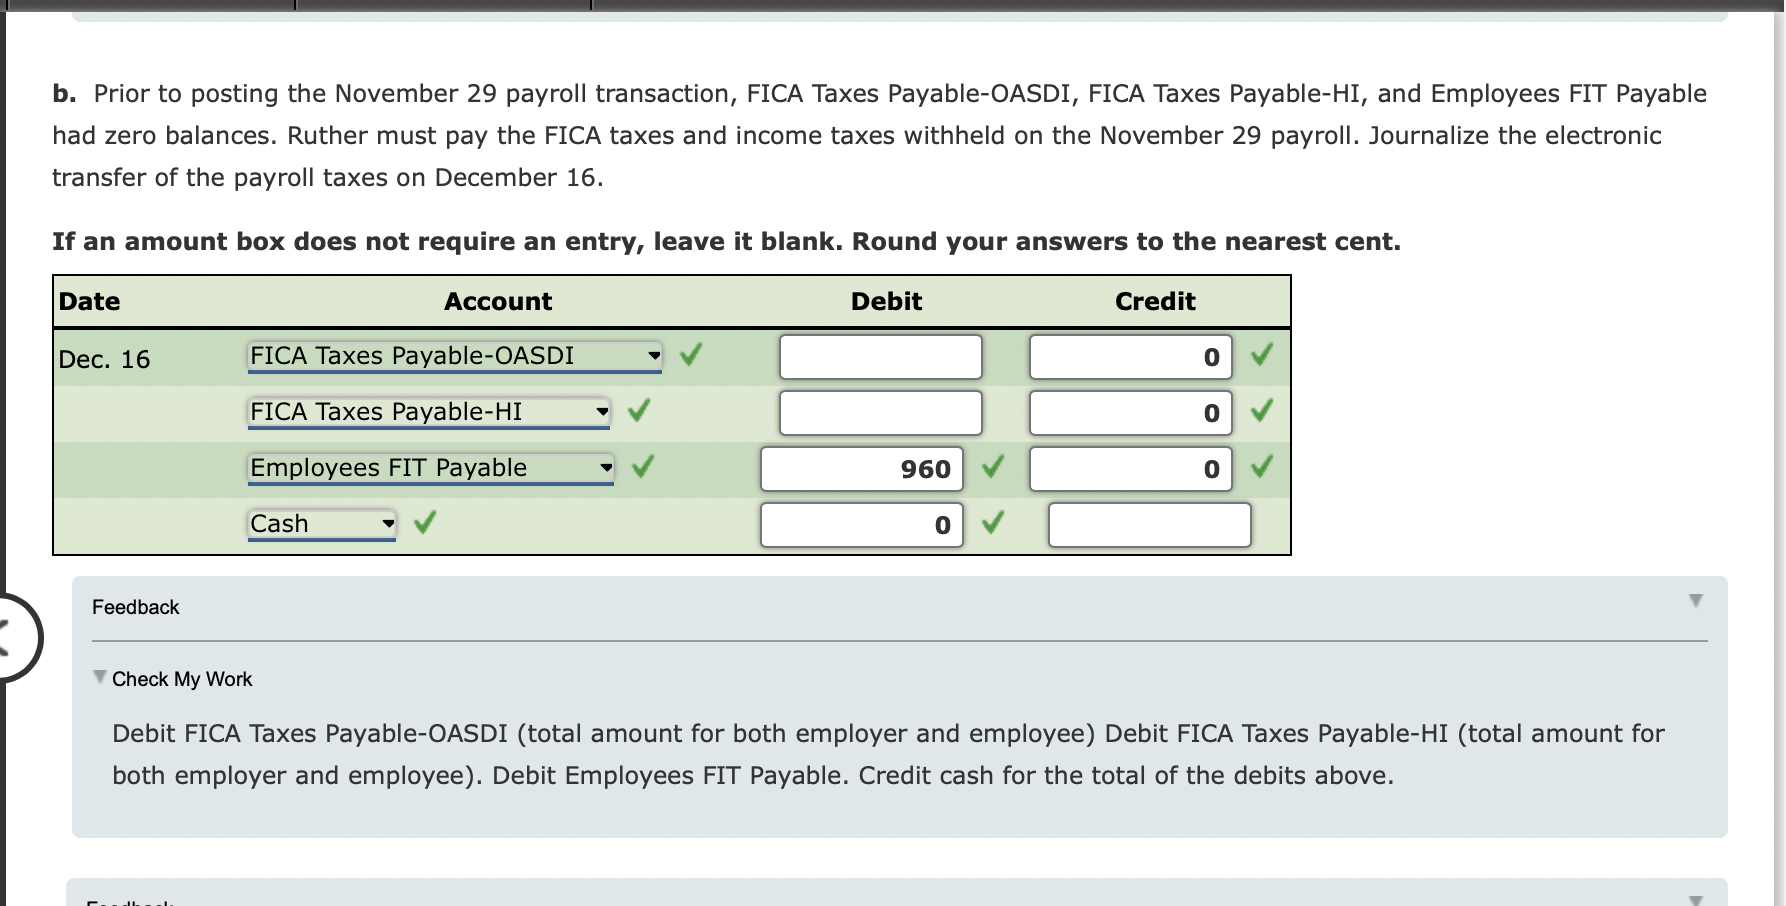Viewport: 1786px width, 906px height.
Task: Click the checkmark beside FICA Taxes Payable-HI account
Action: [639, 409]
